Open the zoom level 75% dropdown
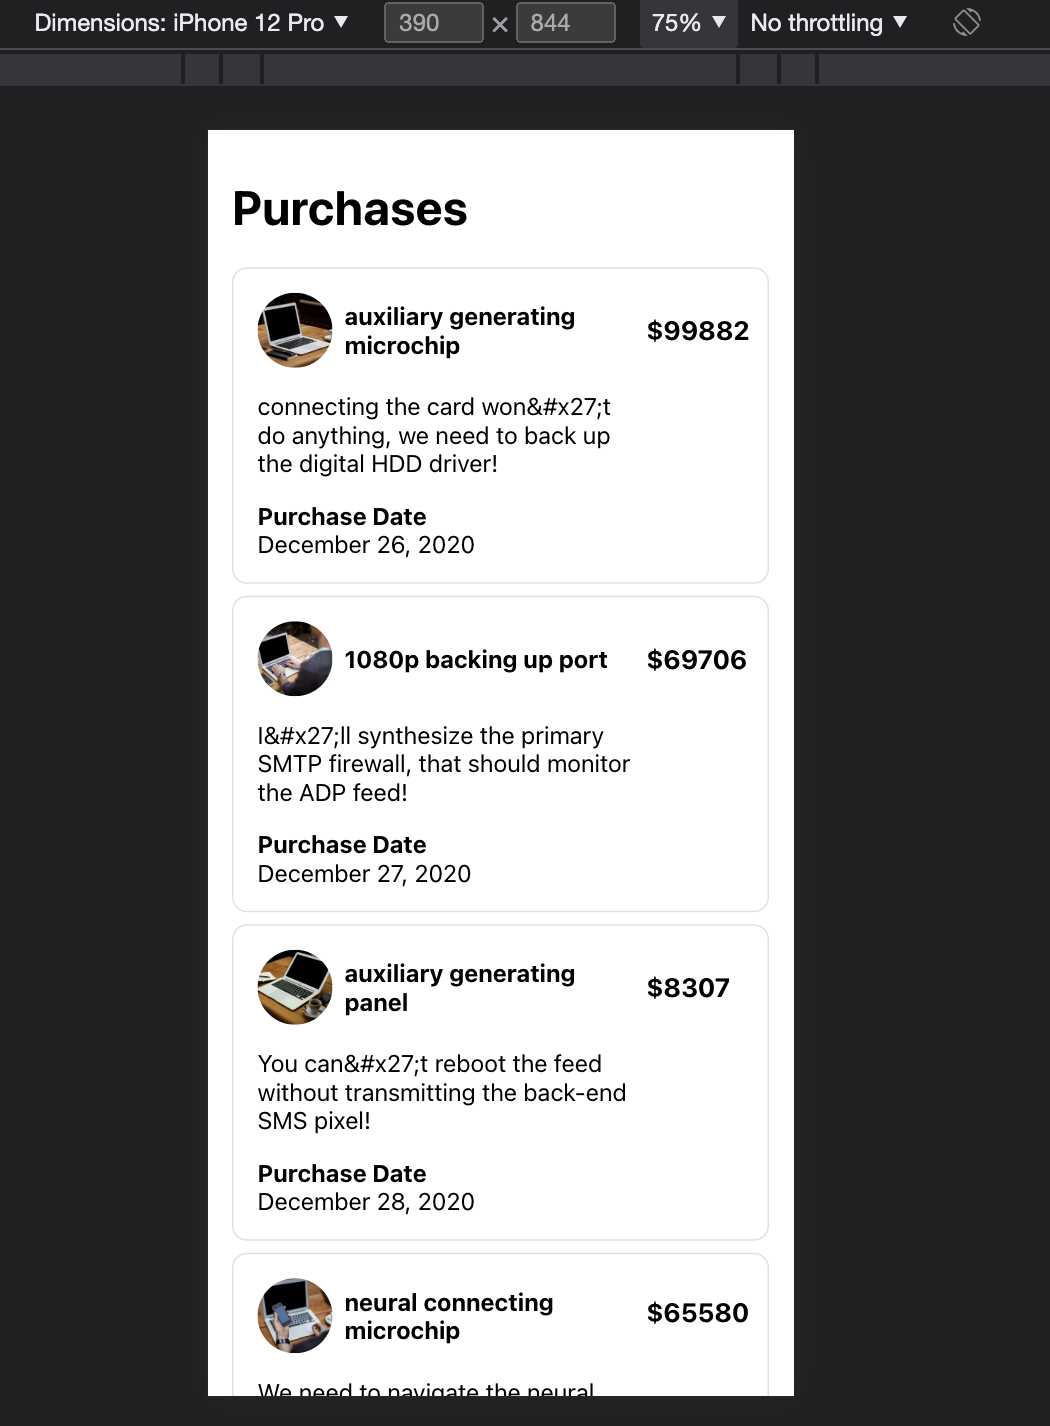Screen dimensions: 1050x1426 tap(687, 22)
